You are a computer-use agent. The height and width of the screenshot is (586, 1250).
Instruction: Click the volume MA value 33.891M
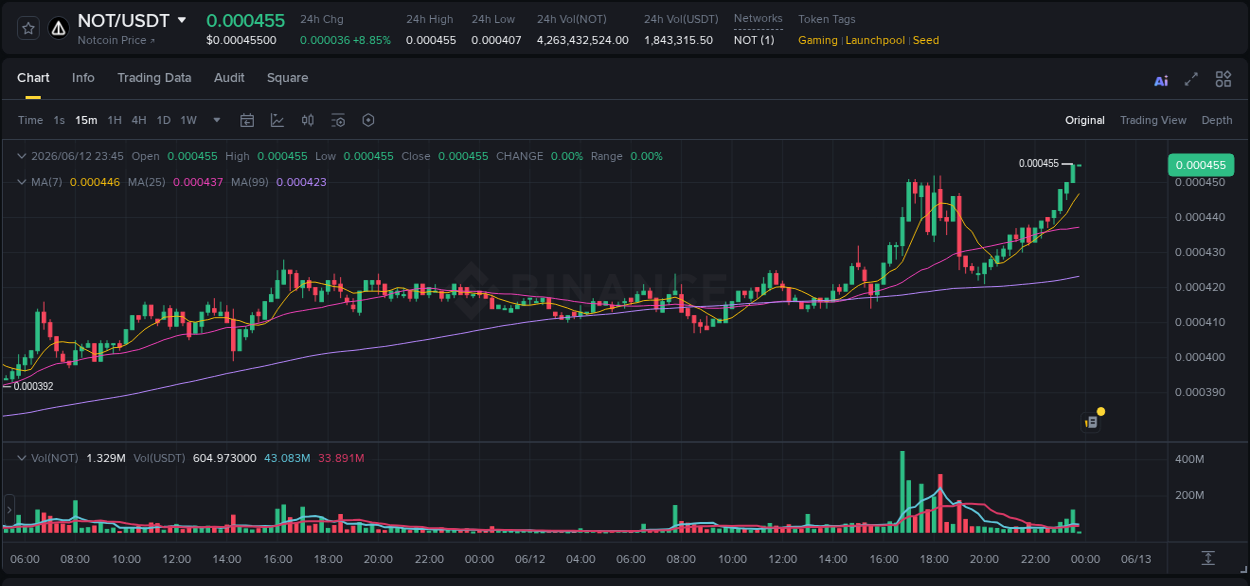coord(341,458)
